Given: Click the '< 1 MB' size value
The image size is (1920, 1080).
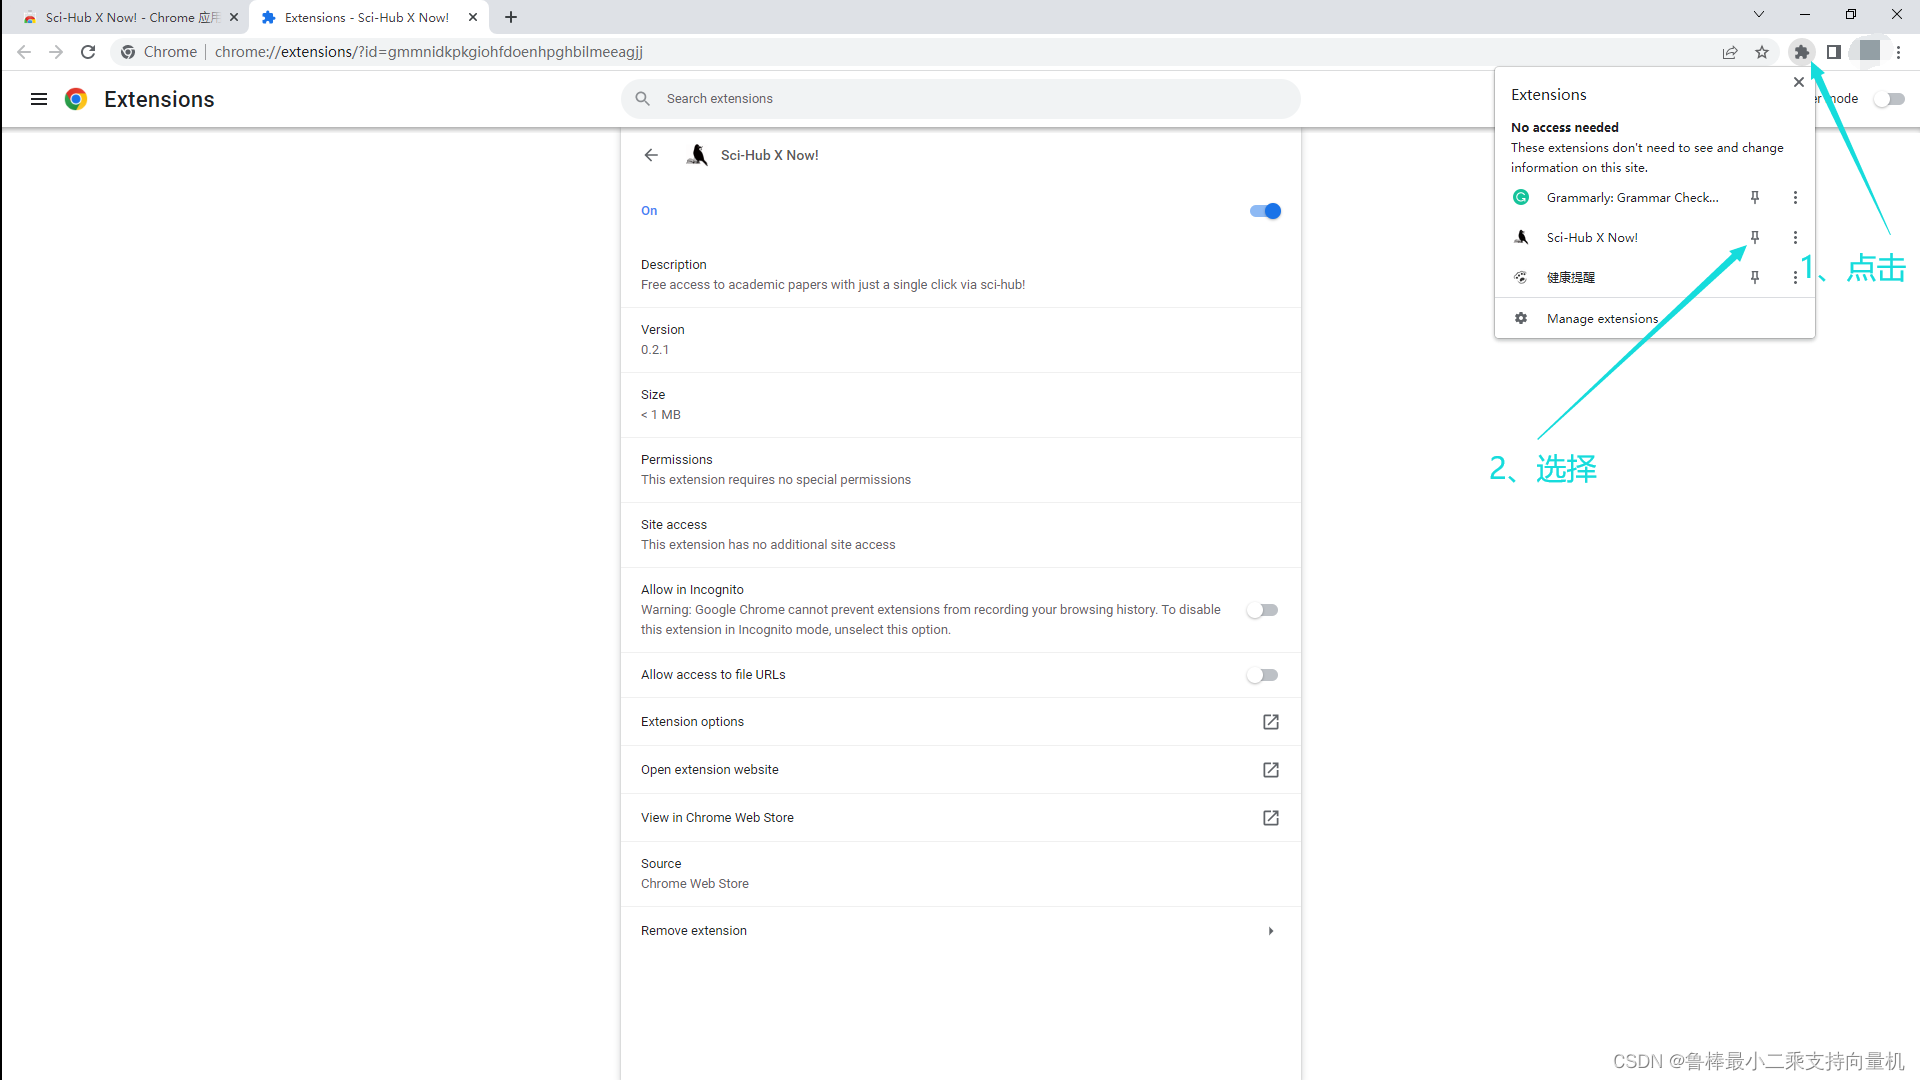Looking at the screenshot, I should click(x=660, y=415).
